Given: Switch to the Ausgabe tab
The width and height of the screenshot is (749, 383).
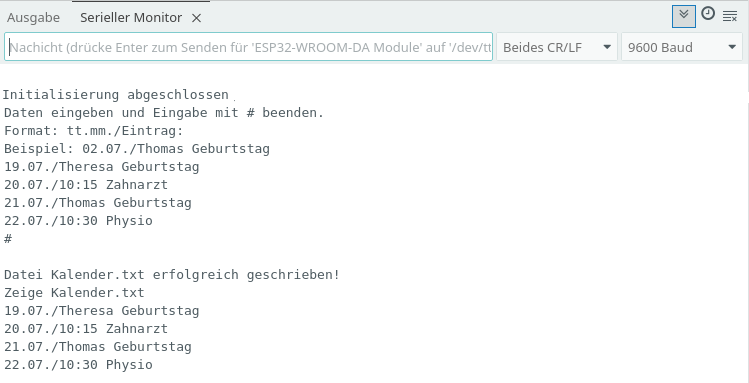Looking at the screenshot, I should pyautogui.click(x=33, y=18).
